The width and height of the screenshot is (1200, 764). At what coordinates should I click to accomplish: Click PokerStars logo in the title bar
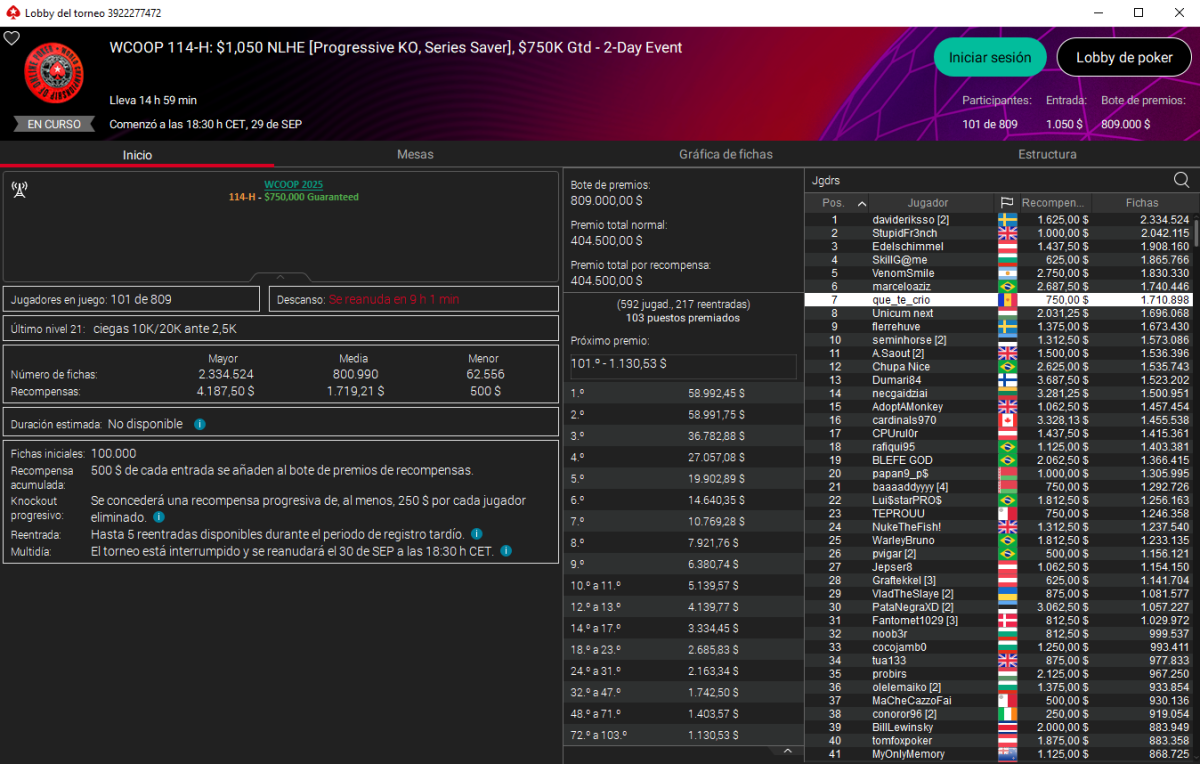(x=11, y=12)
